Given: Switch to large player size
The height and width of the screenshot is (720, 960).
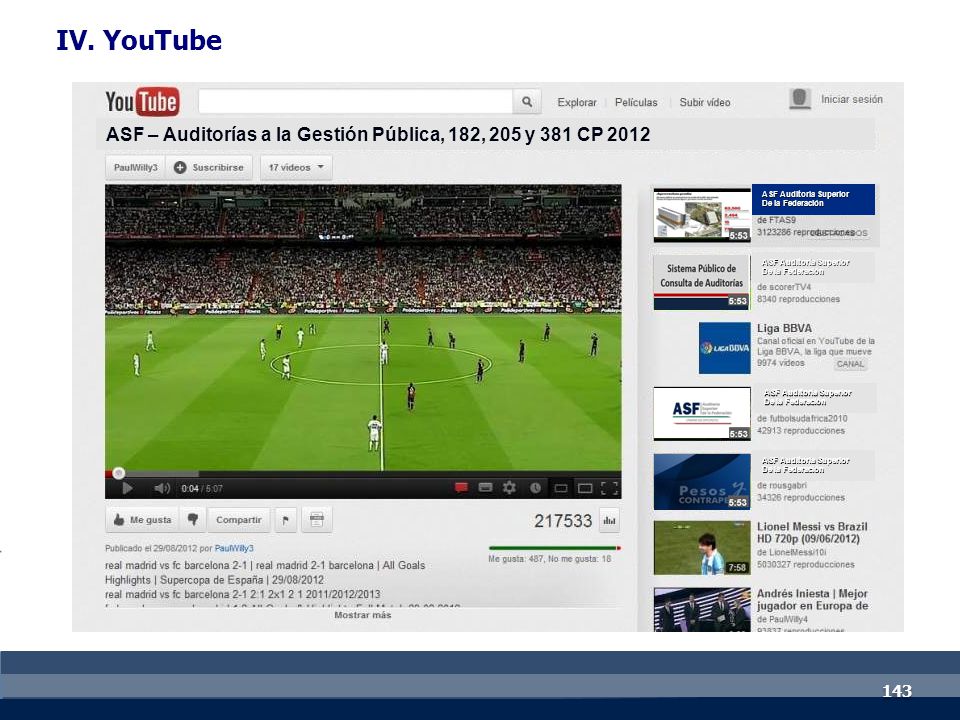Looking at the screenshot, I should point(585,488).
